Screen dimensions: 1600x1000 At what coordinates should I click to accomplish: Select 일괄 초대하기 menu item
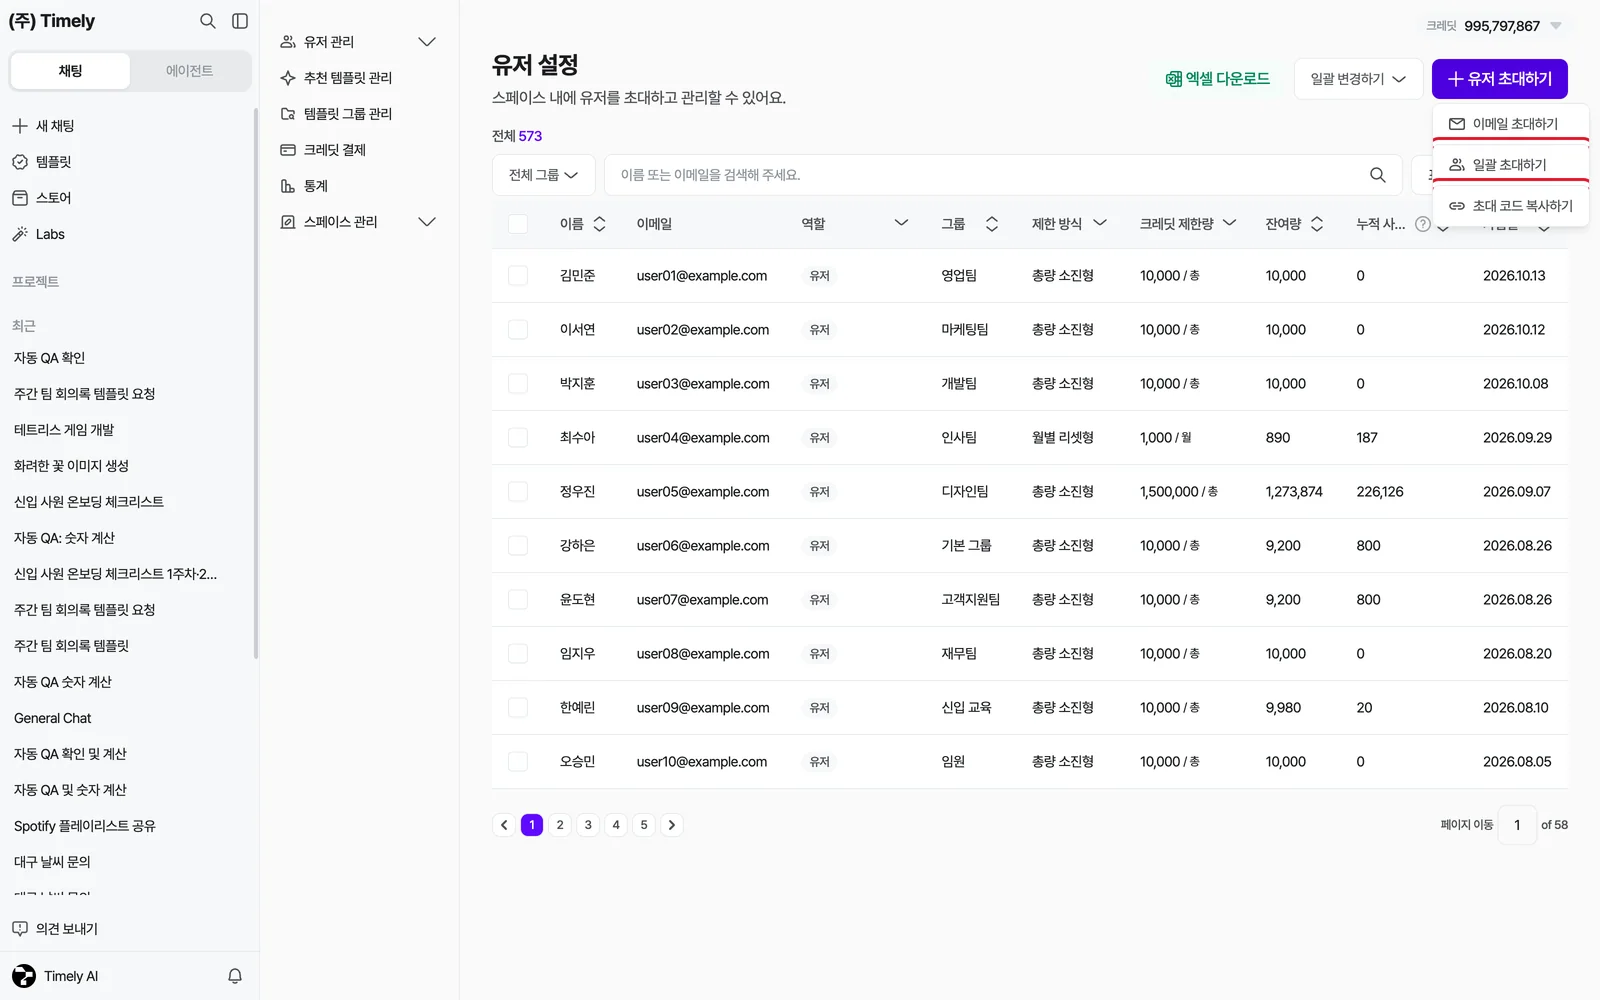coord(1510,165)
